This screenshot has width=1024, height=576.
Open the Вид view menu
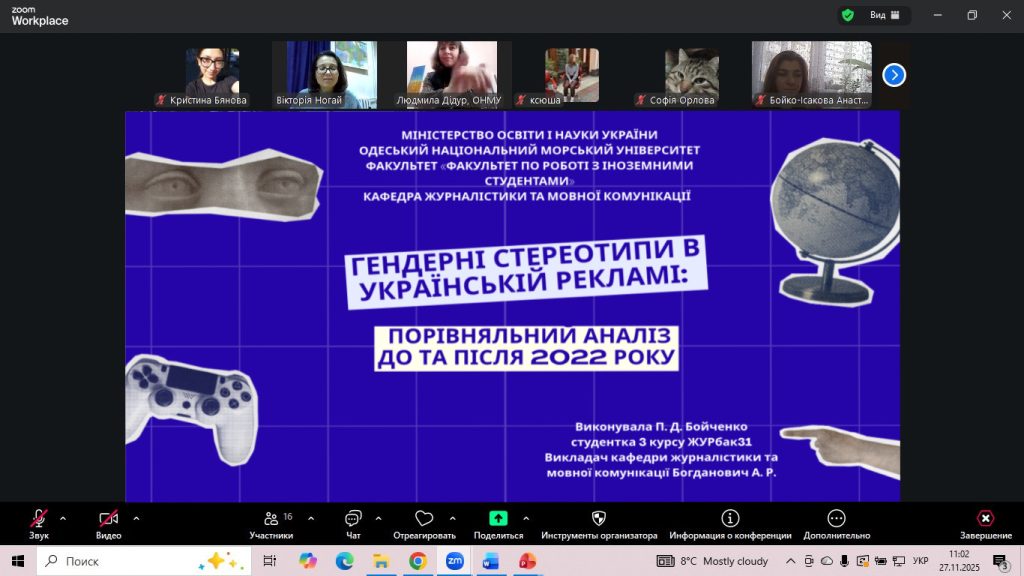coord(886,15)
